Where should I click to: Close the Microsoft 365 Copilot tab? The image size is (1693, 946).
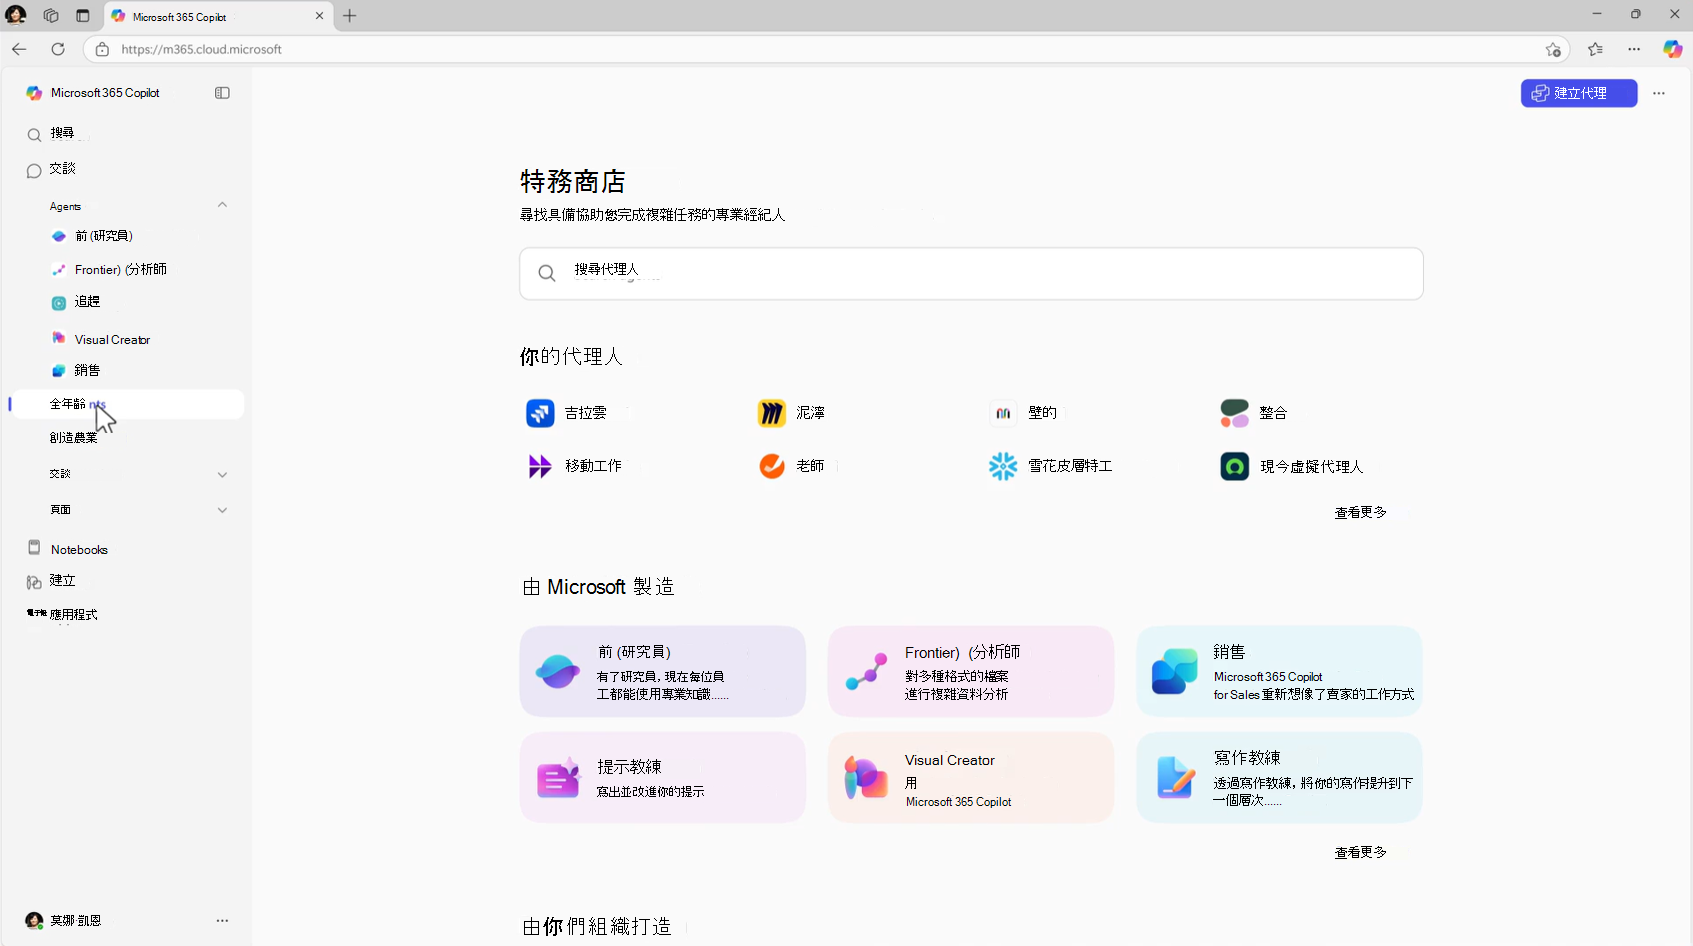click(320, 16)
